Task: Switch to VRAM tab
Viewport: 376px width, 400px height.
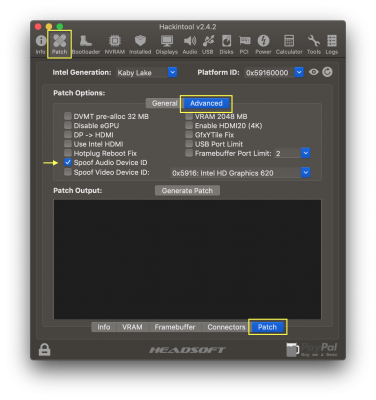Action: 132,327
